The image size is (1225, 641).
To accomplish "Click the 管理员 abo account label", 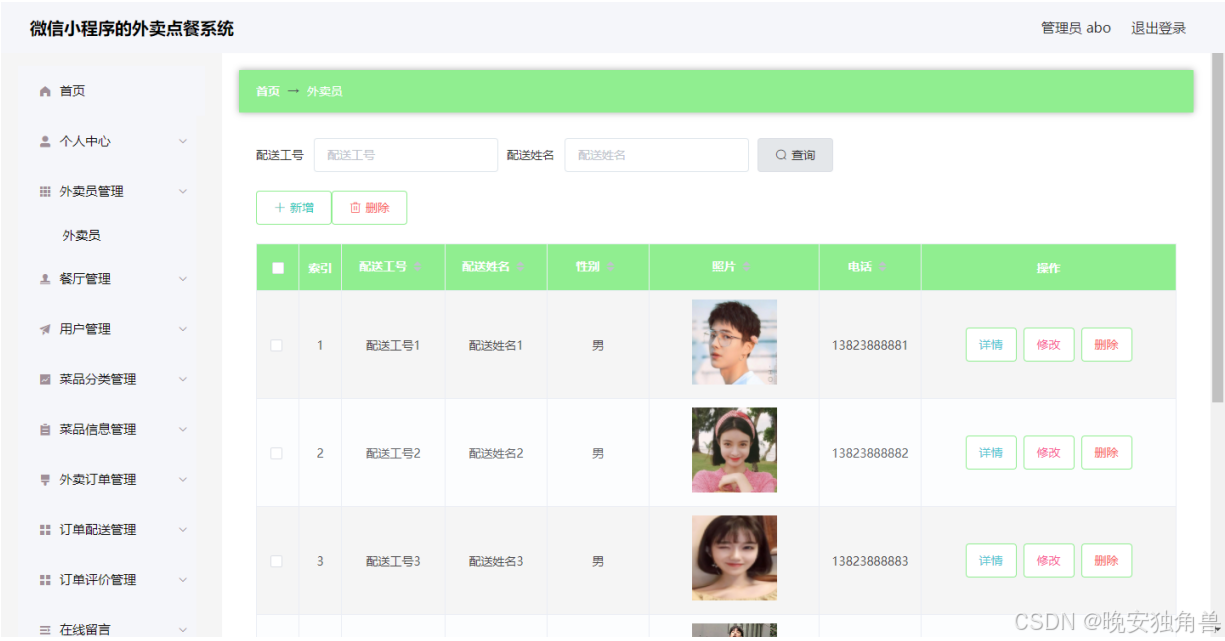I will 1076,28.
